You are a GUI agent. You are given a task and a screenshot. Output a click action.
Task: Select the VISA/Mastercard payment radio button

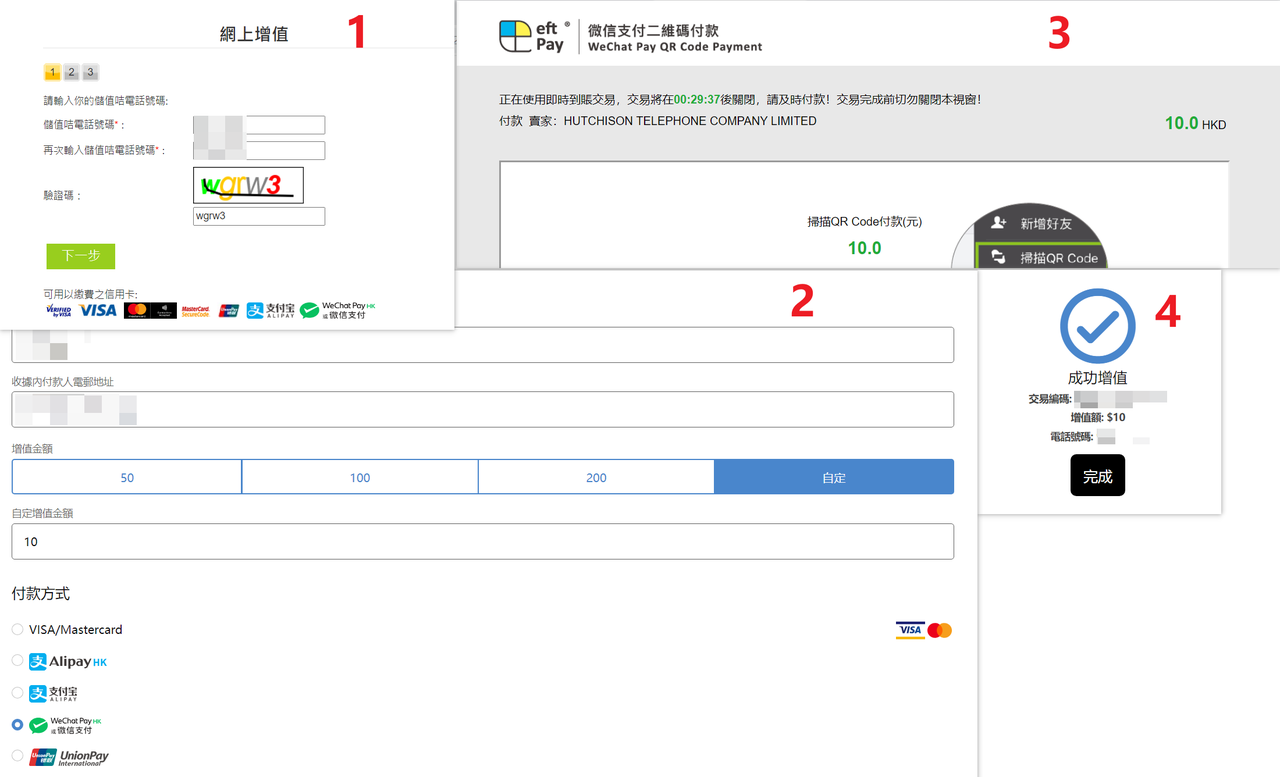16,629
